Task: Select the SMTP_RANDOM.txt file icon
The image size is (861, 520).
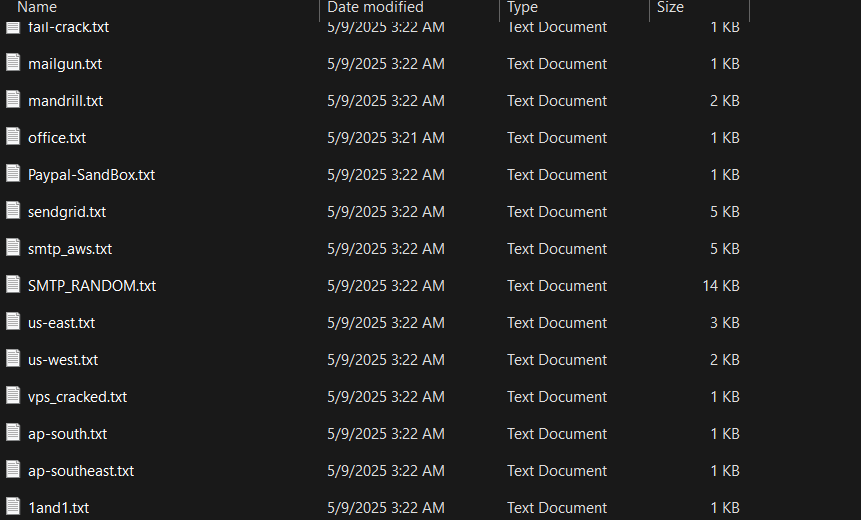Action: click(13, 284)
